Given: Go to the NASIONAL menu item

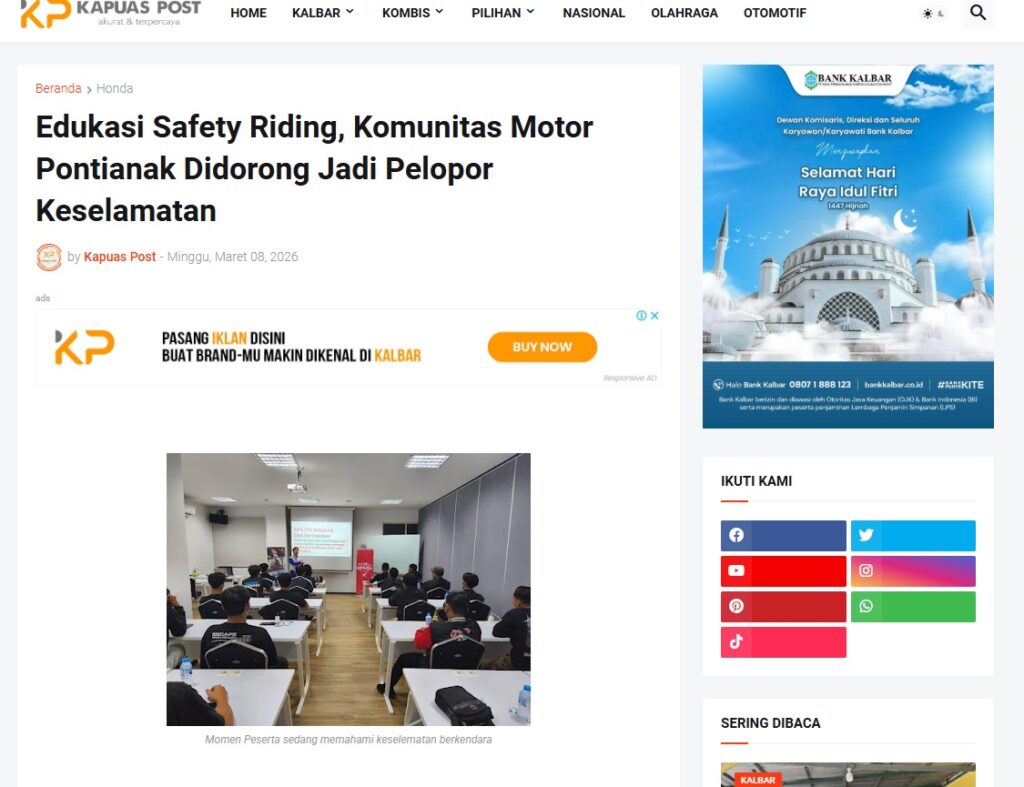Looking at the screenshot, I should [594, 12].
